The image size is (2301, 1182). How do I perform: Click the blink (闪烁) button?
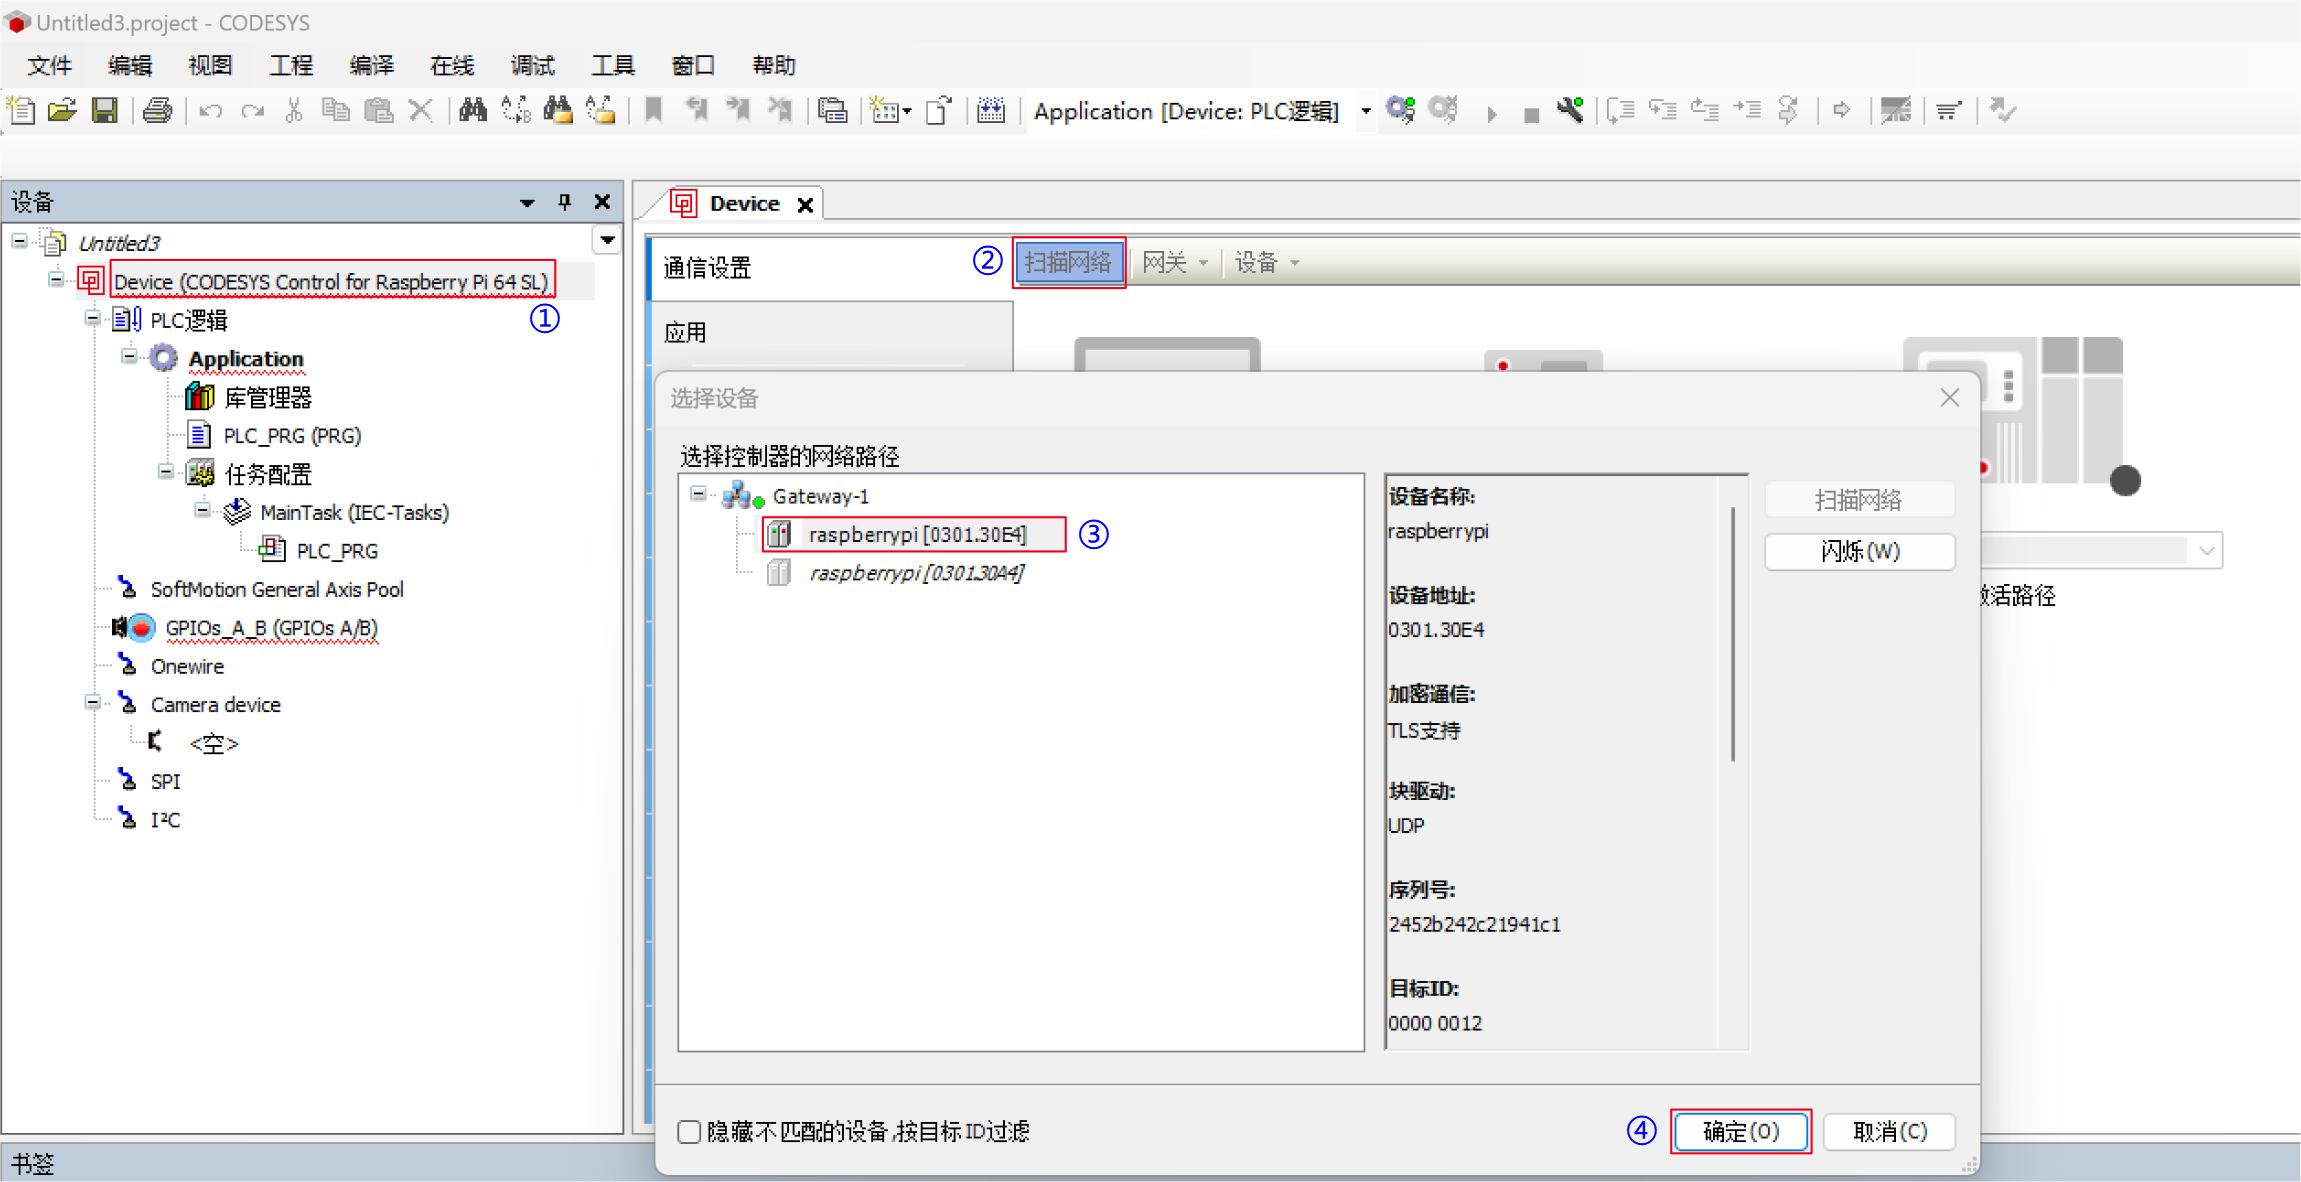[1859, 552]
